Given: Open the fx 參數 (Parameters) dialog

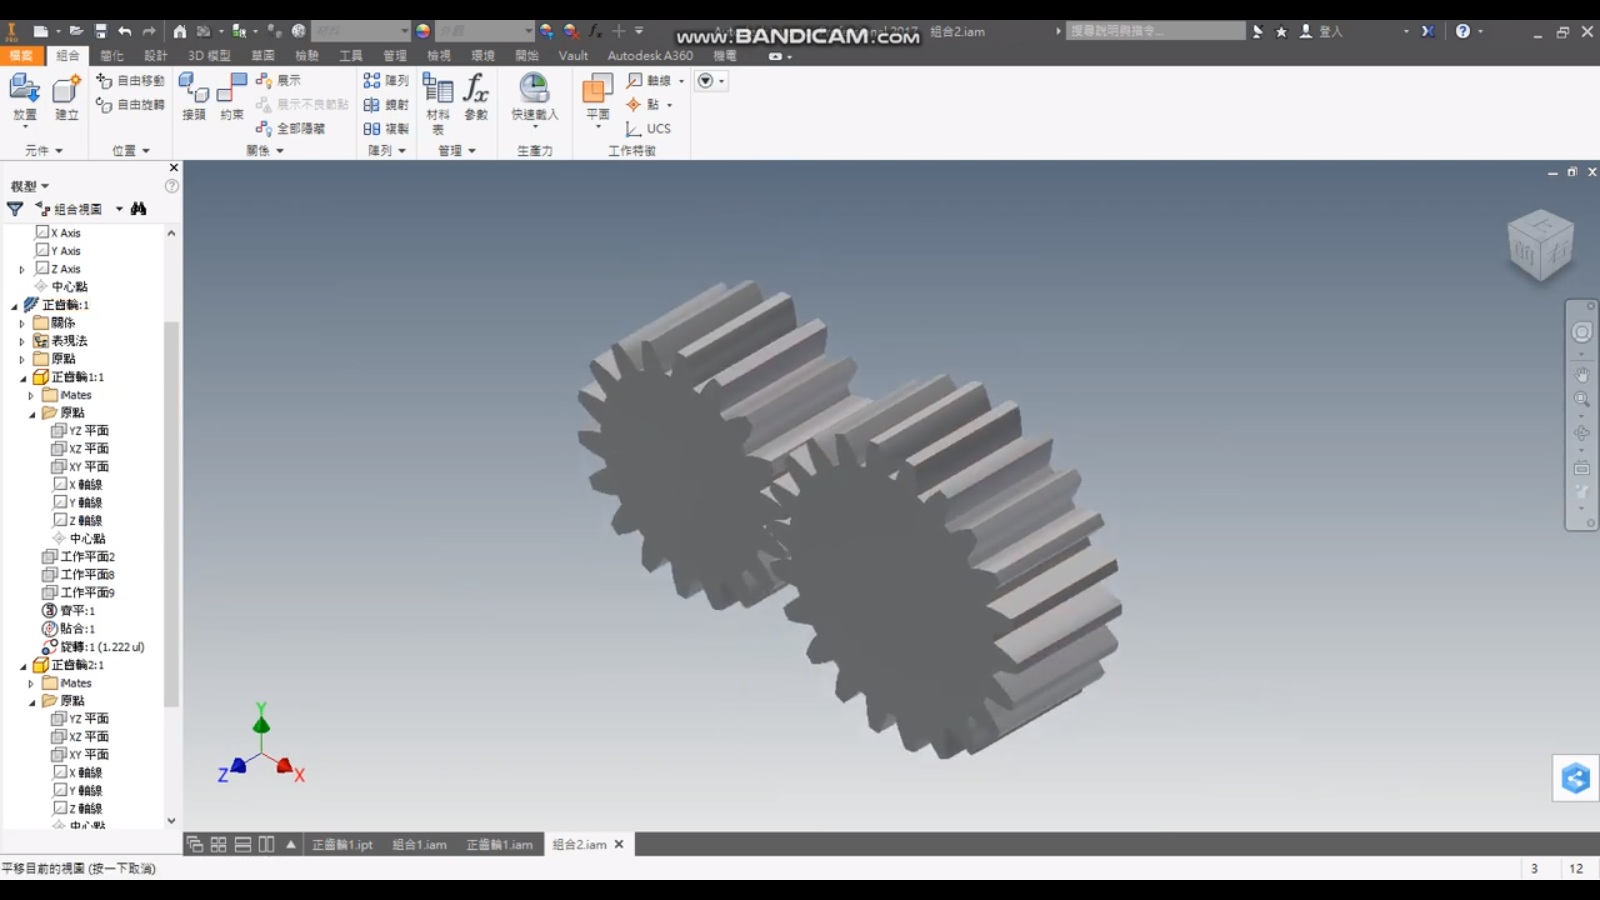Looking at the screenshot, I should click(x=476, y=97).
